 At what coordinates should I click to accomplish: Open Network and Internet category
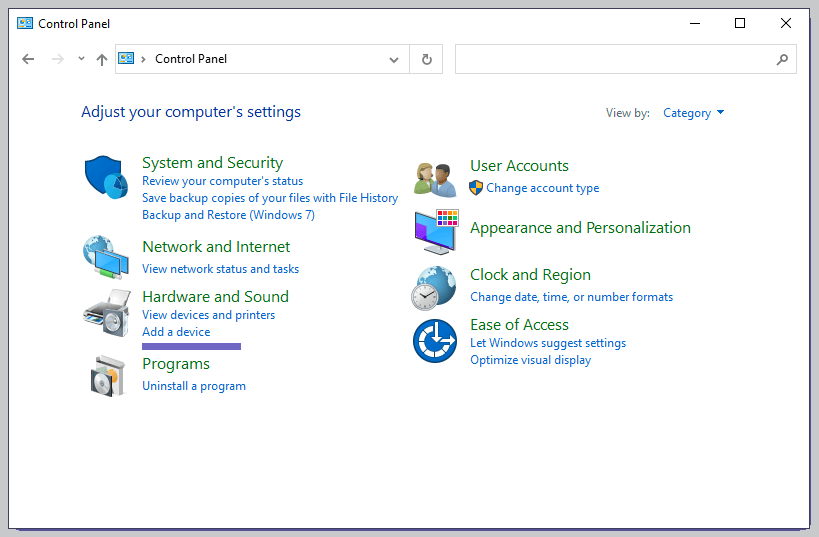click(216, 247)
